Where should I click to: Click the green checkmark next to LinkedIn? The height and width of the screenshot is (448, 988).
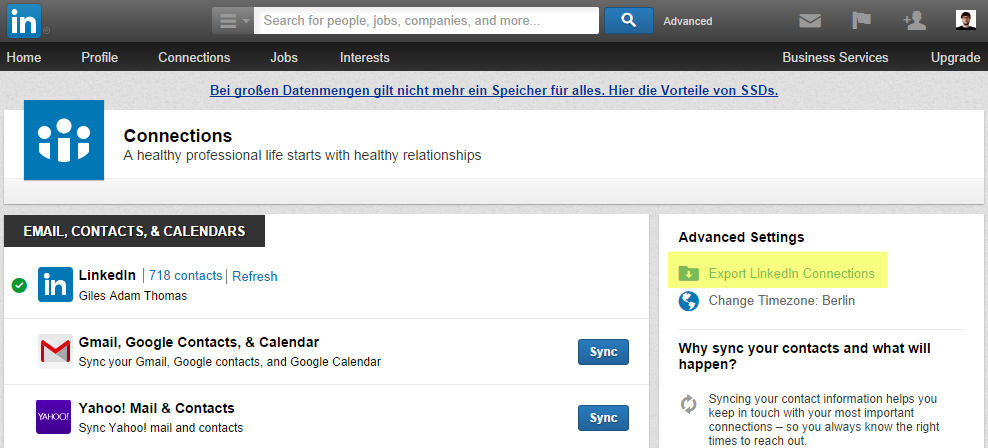19,285
